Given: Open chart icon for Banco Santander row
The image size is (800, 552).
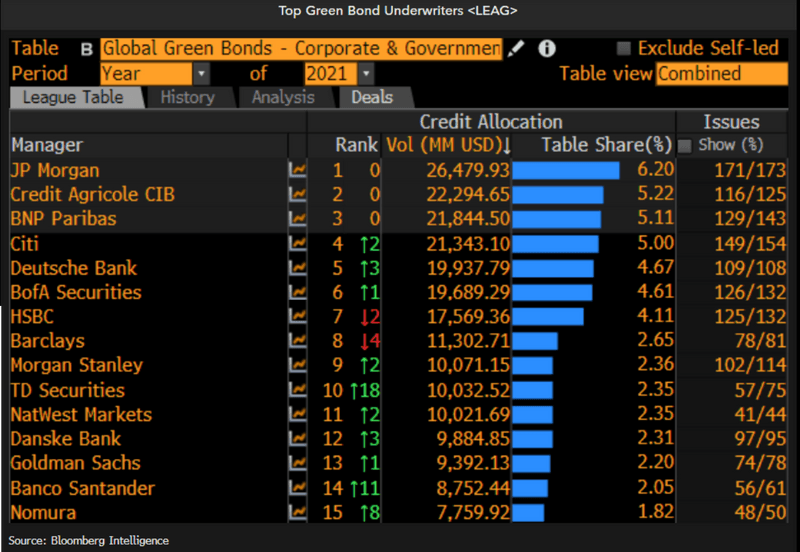Looking at the screenshot, I should (297, 488).
